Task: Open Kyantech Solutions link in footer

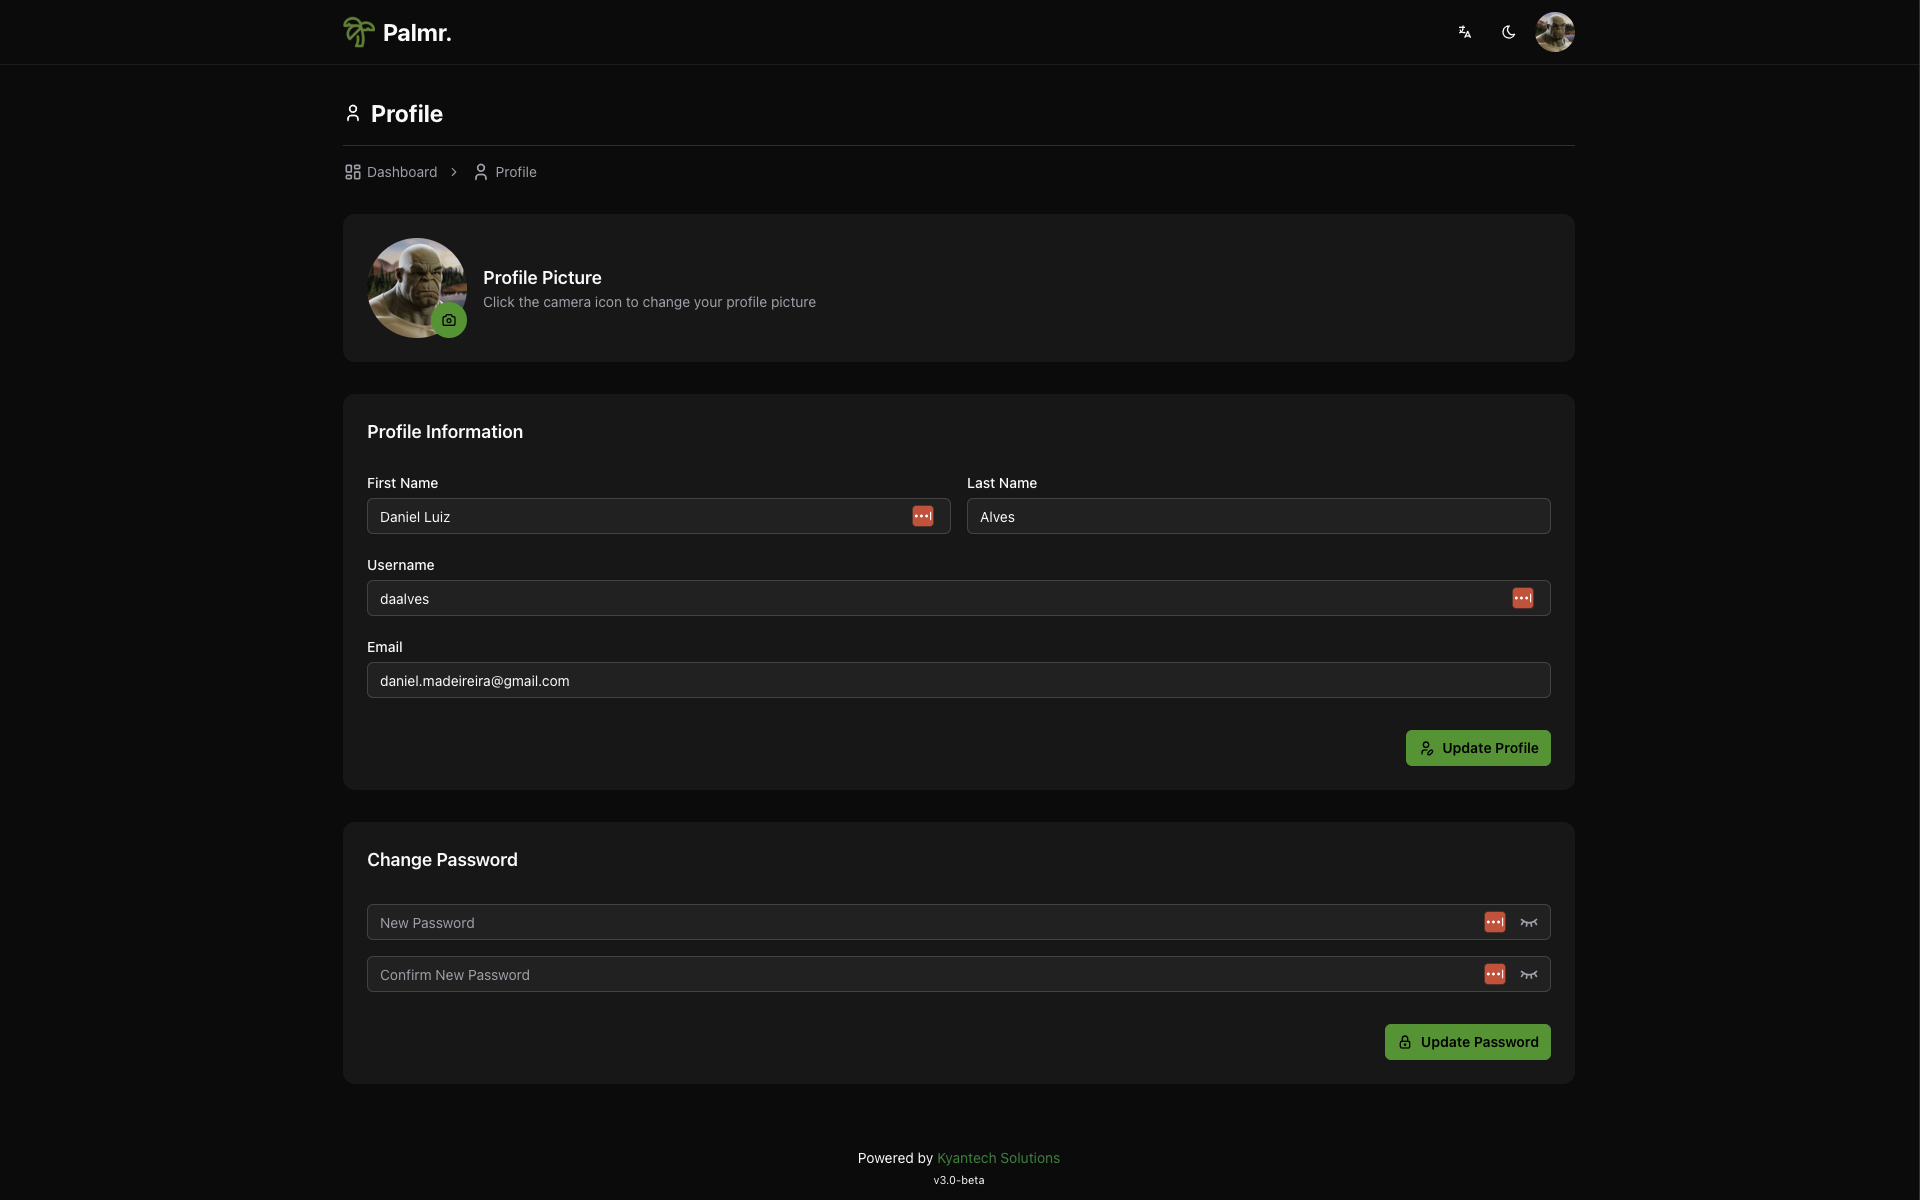Action: point(997,1158)
